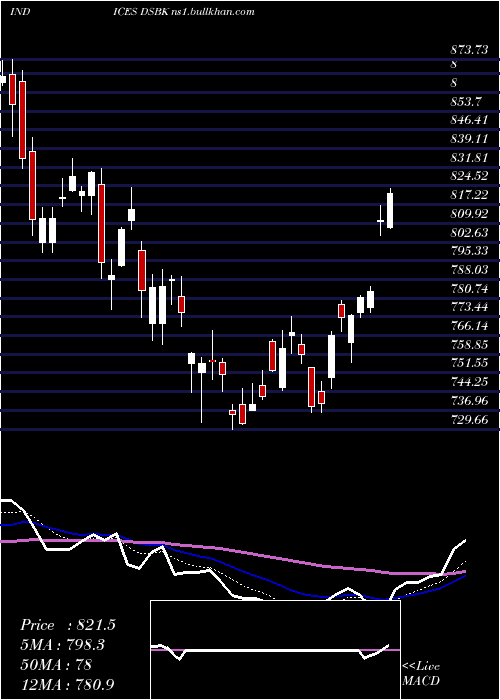Viewport: 500px width, 700px height.
Task: Click the 5MA : 798.3 readout
Action: (65, 645)
